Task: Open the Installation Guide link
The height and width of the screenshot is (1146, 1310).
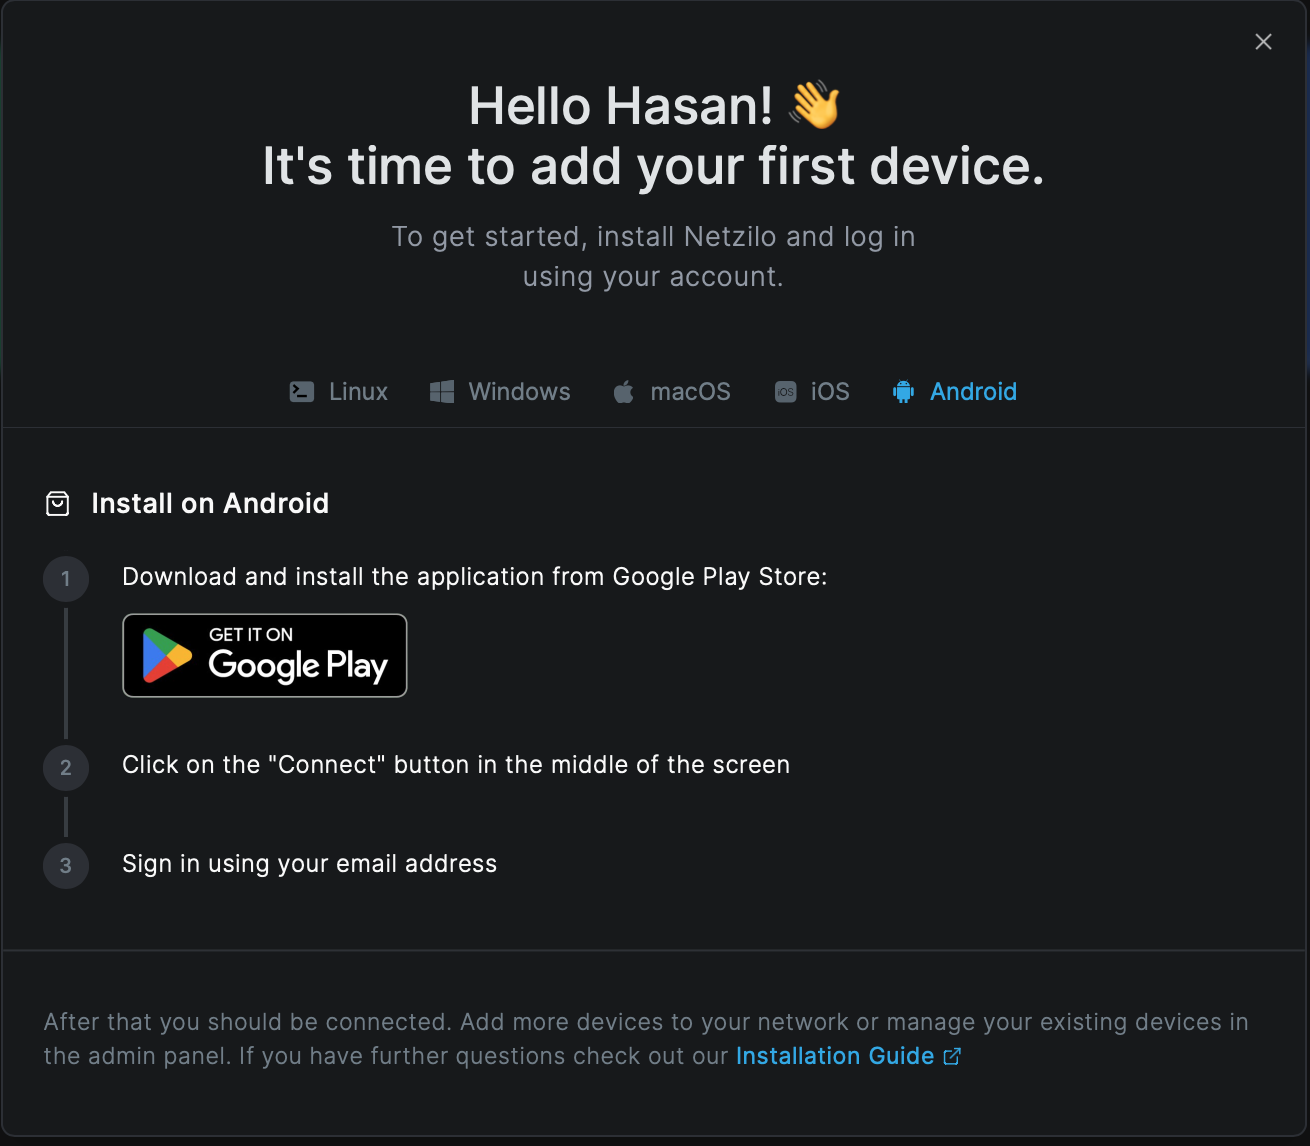Action: [835, 1056]
